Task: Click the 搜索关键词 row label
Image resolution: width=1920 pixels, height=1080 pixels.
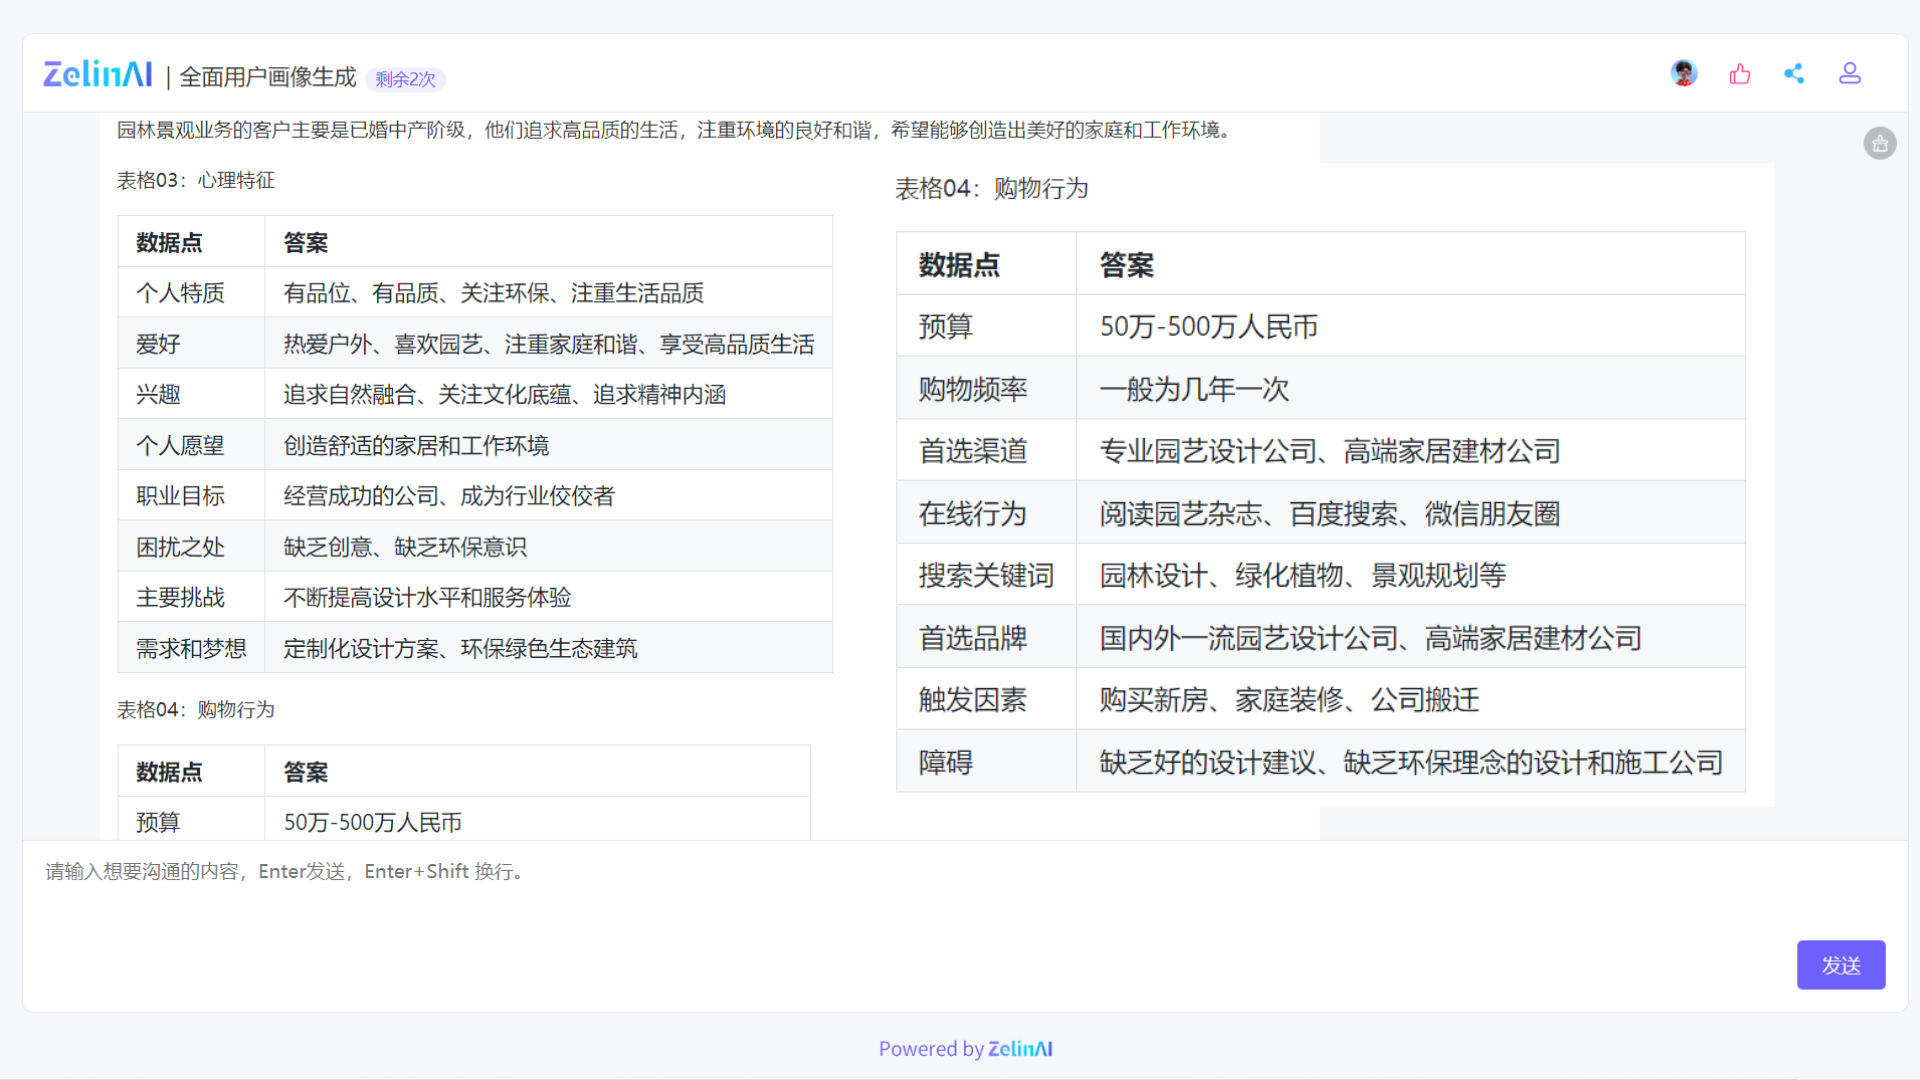Action: (x=986, y=576)
